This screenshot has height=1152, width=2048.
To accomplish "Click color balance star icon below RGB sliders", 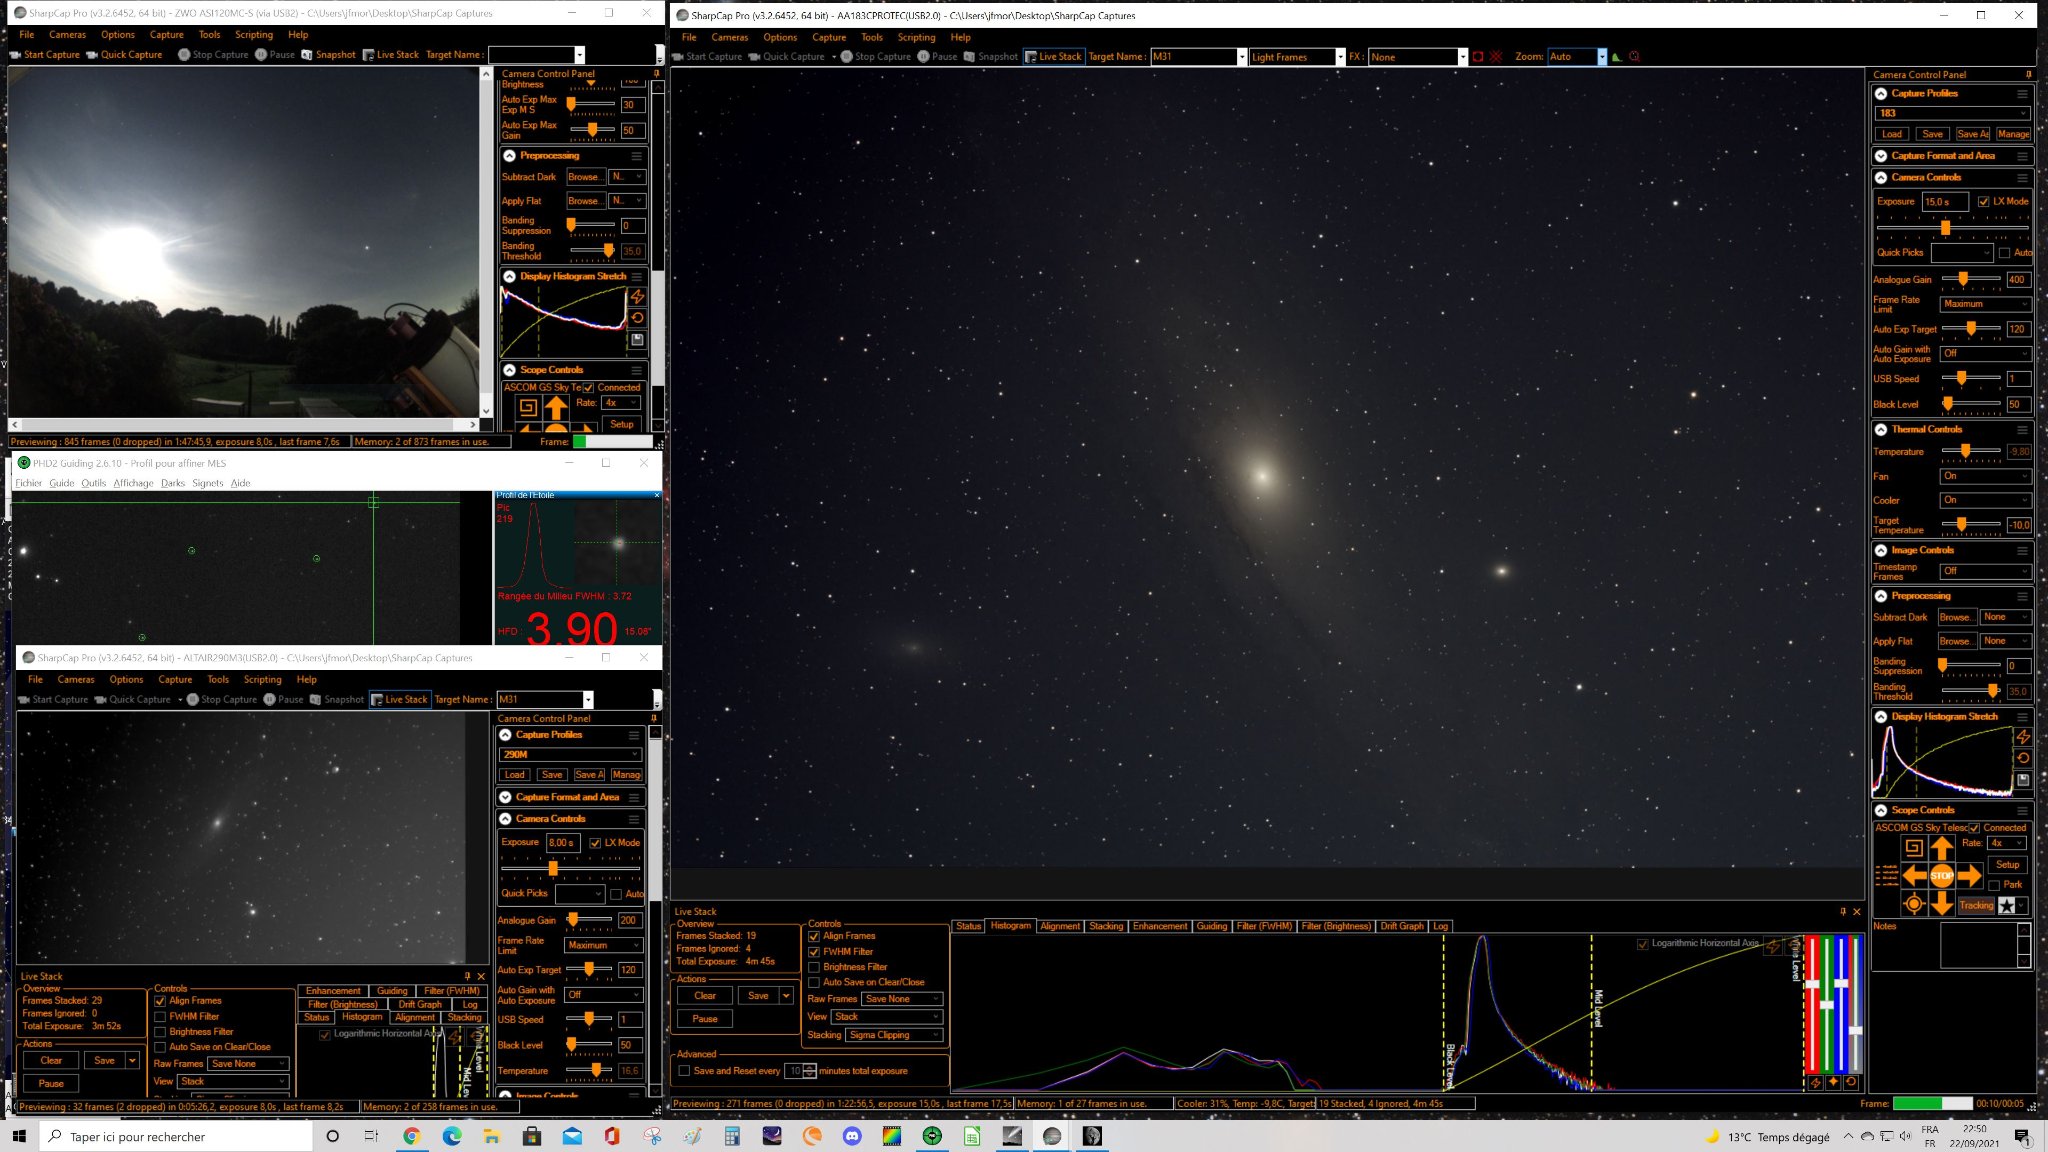I will pyautogui.click(x=1833, y=1082).
